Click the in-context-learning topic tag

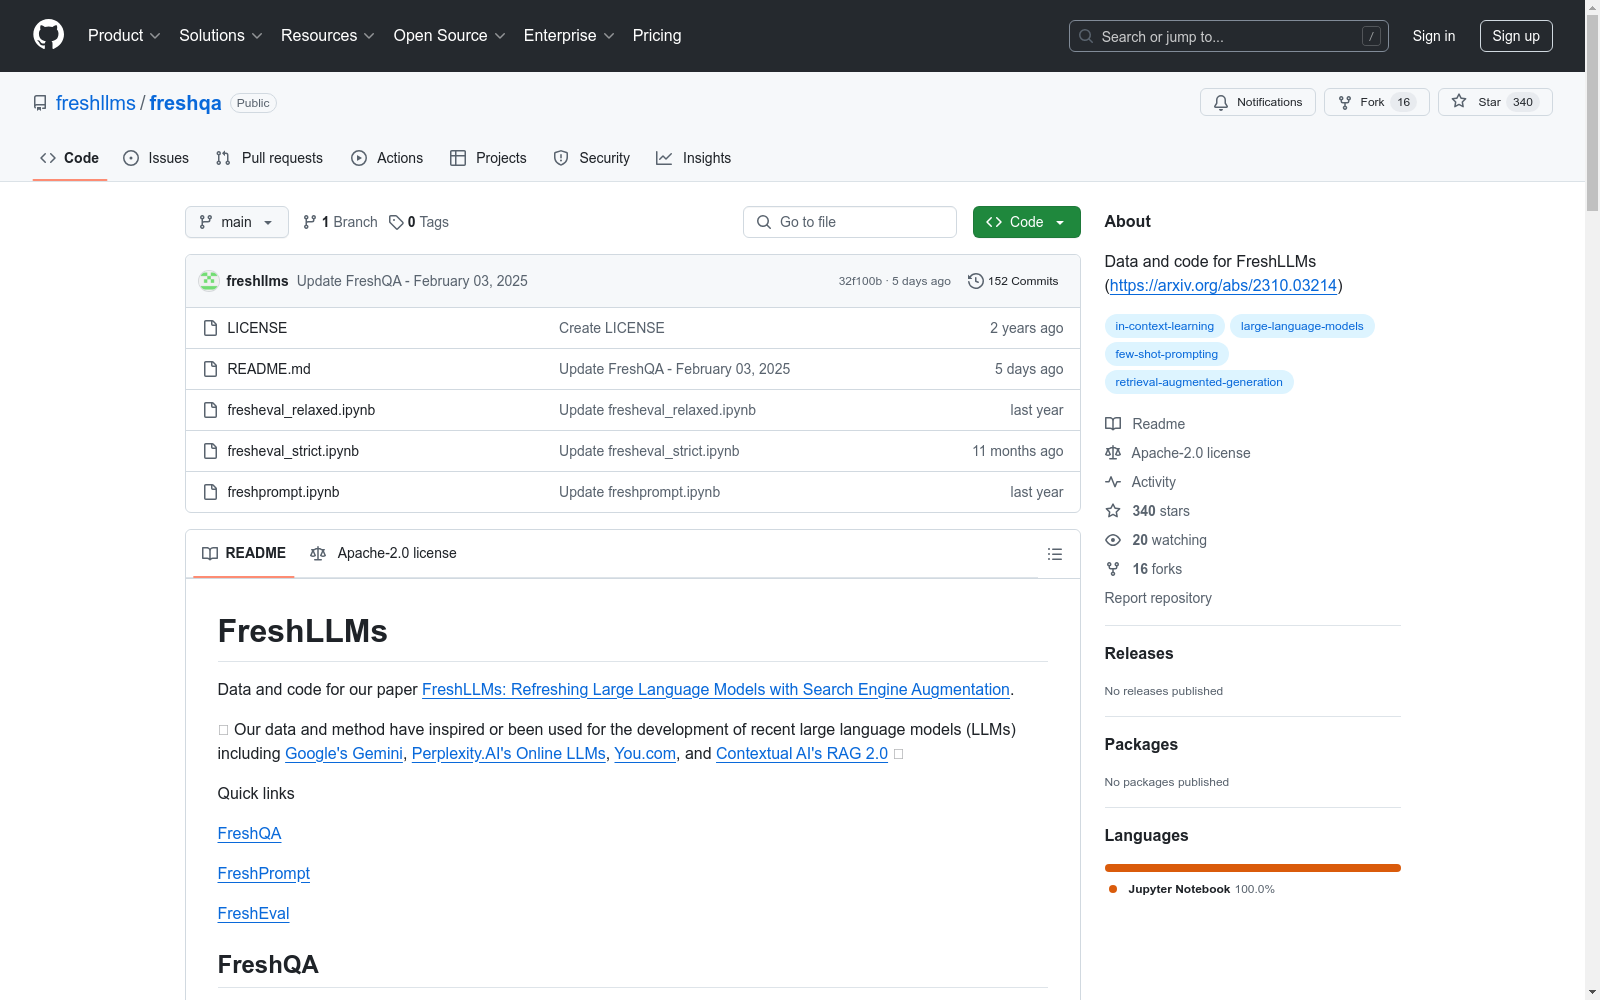1164,326
